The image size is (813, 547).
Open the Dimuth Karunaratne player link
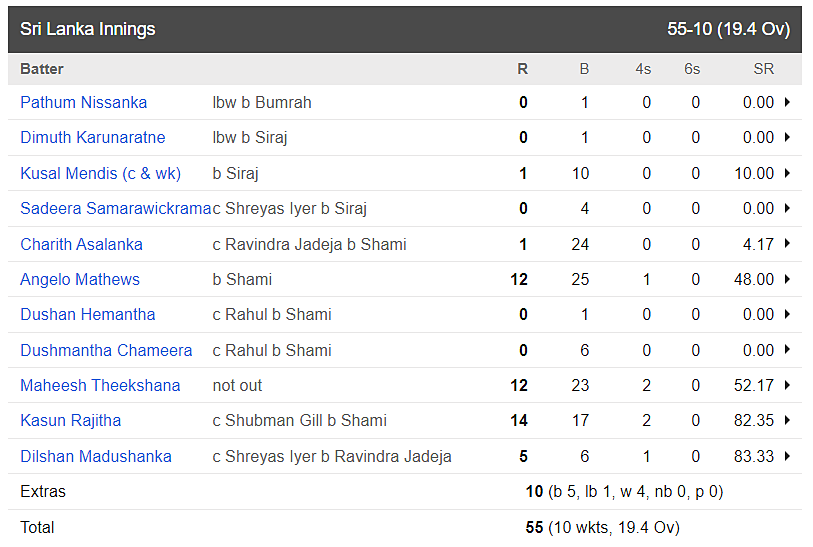92,137
